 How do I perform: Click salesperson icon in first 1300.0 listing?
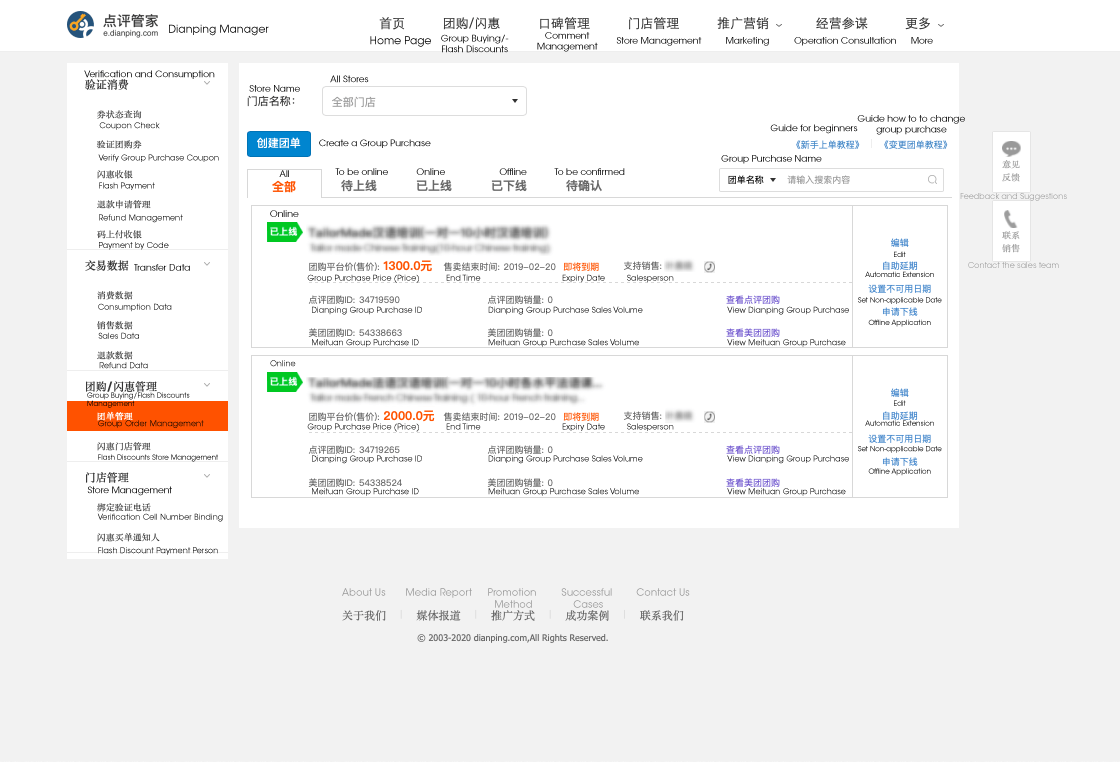pyautogui.click(x=710, y=267)
